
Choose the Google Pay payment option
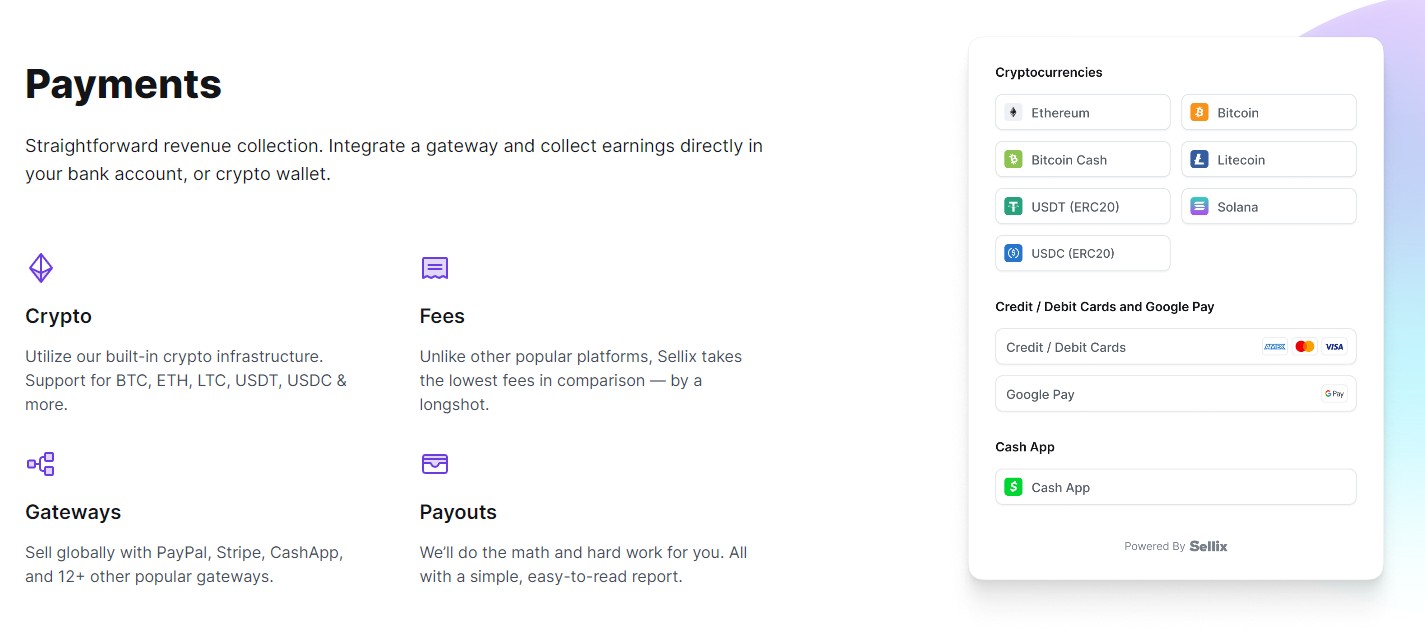coord(1176,394)
